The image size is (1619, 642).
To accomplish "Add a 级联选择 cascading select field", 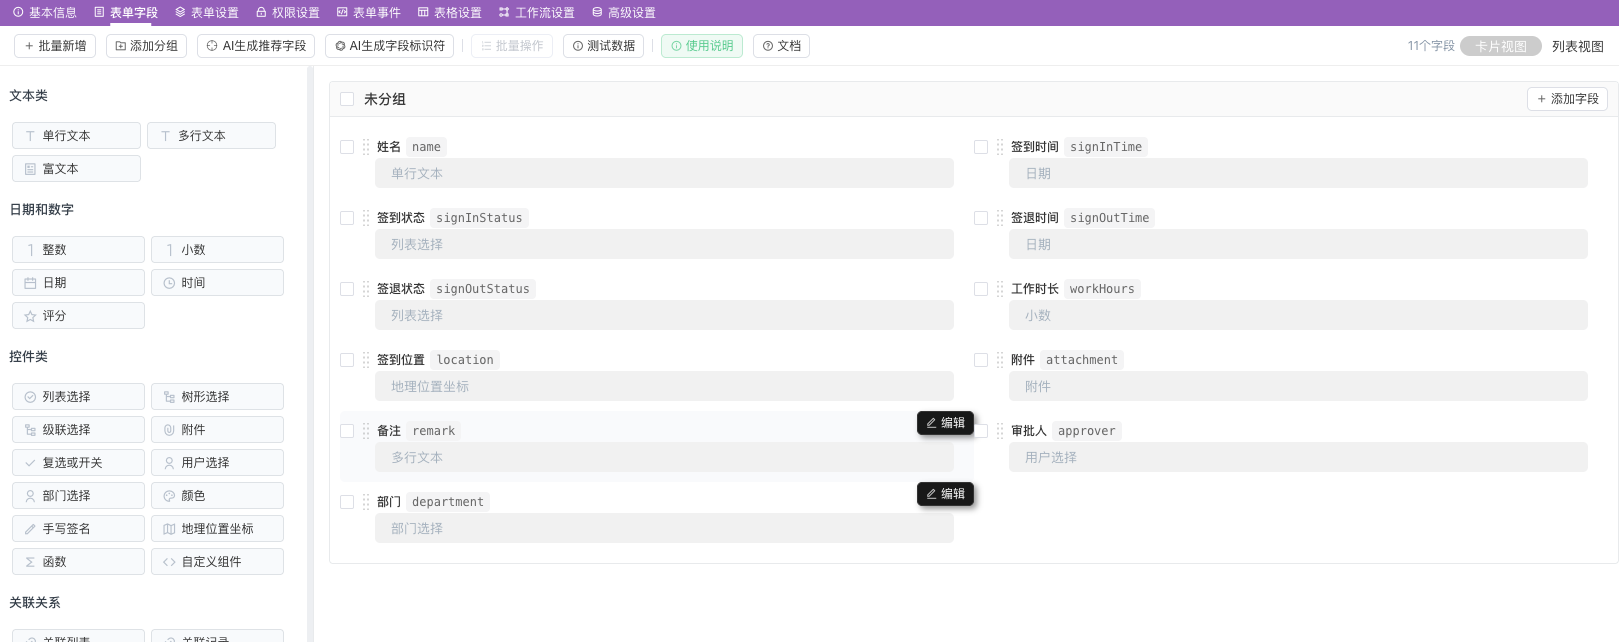I will 78,430.
